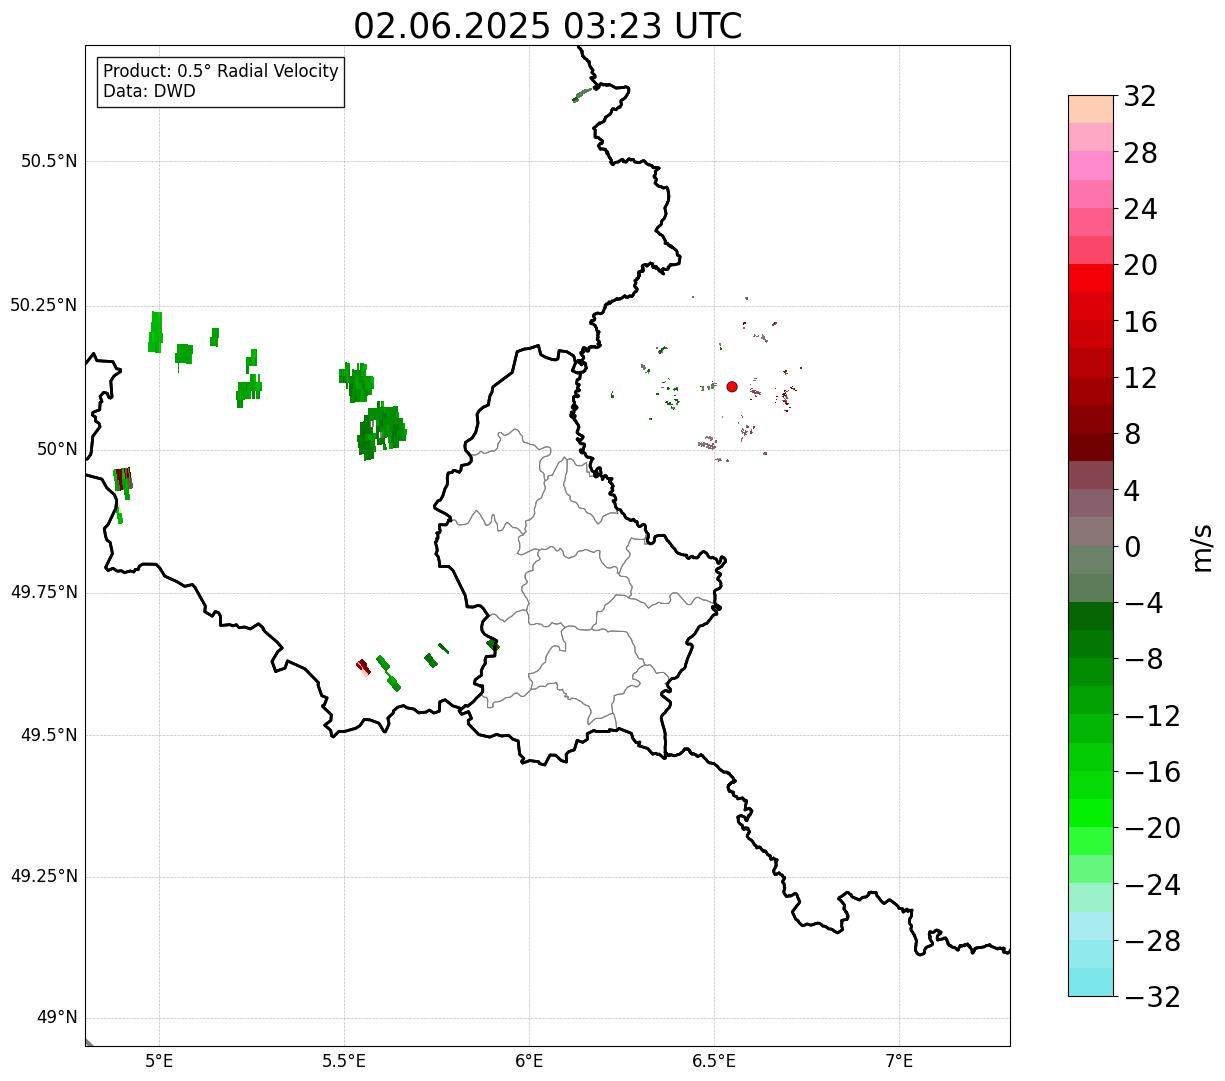Image resolution: width=1225 pixels, height=1081 pixels.
Task: Click the green echo cluster near 5°E 50.2°N
Action: click(156, 332)
